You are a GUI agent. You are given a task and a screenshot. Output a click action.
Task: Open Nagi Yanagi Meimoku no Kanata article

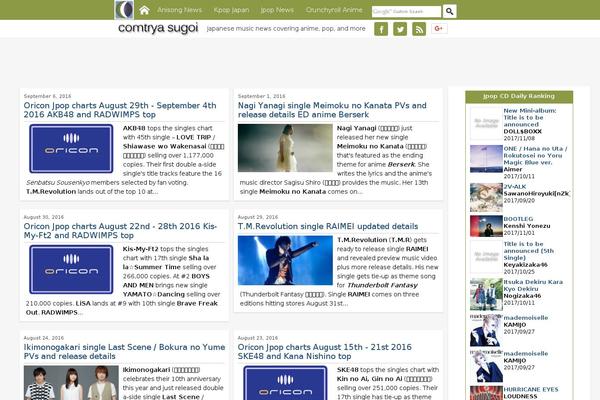(332, 110)
